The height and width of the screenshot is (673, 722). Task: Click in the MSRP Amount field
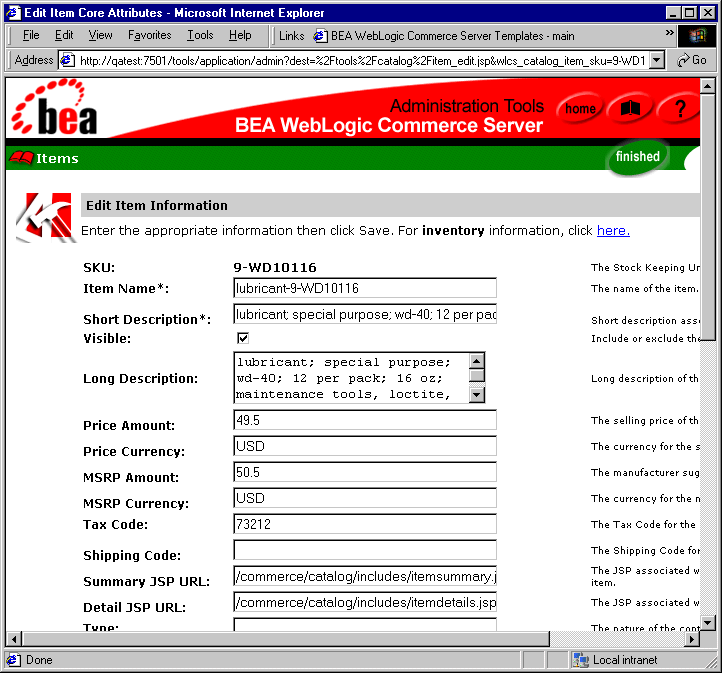click(x=365, y=472)
